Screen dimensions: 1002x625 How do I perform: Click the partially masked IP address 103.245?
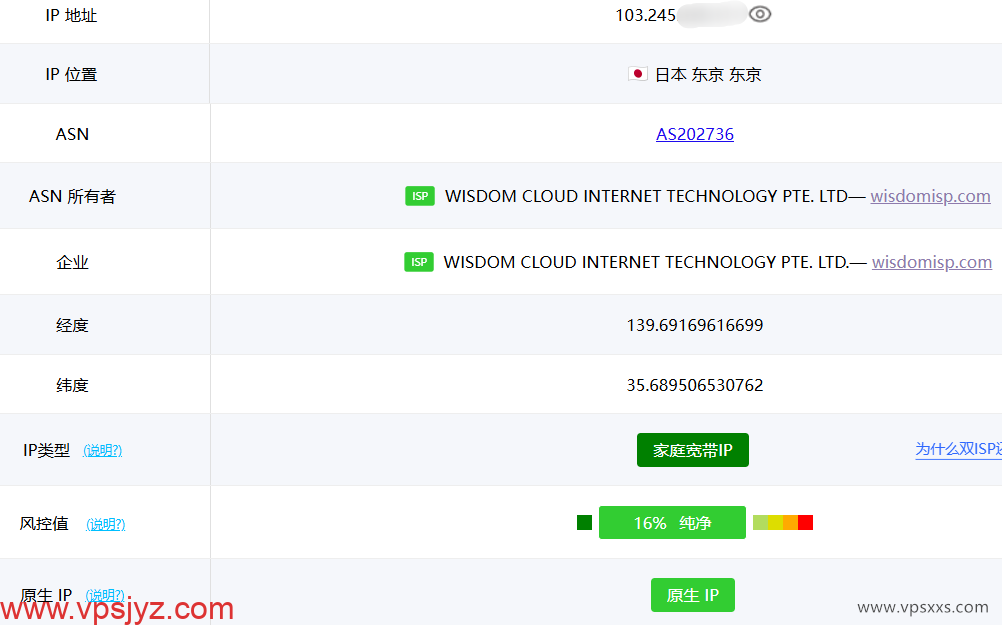click(x=646, y=15)
